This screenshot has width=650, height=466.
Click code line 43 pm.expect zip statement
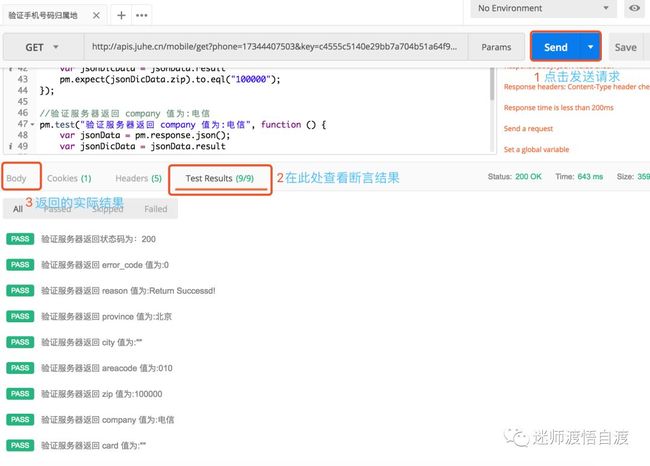point(170,79)
